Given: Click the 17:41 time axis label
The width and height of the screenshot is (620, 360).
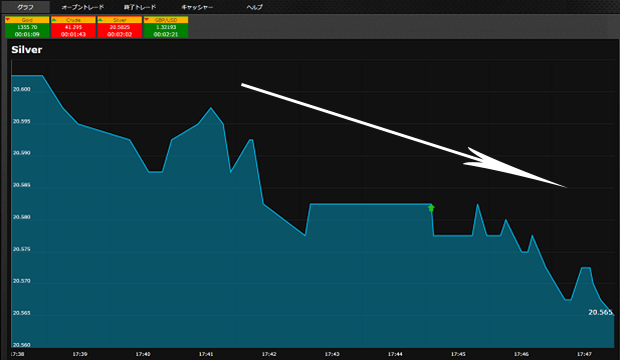Looking at the screenshot, I should coord(206,354).
